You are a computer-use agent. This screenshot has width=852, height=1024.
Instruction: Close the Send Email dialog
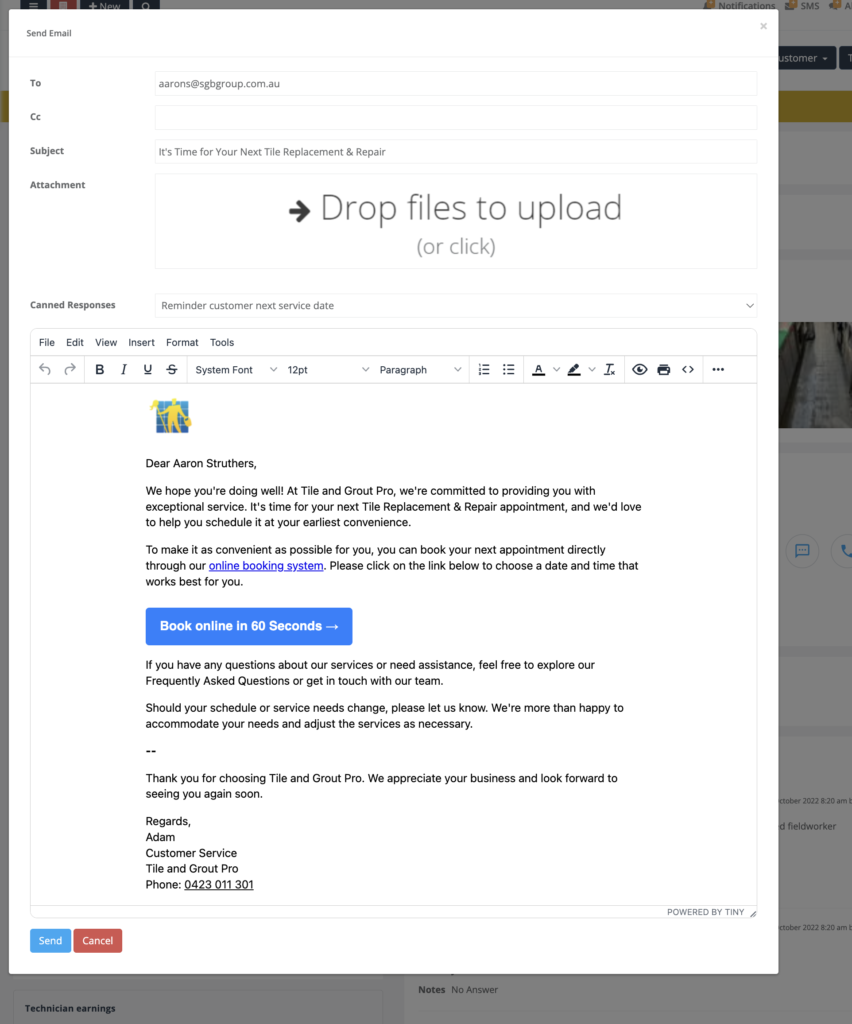pyautogui.click(x=763, y=26)
